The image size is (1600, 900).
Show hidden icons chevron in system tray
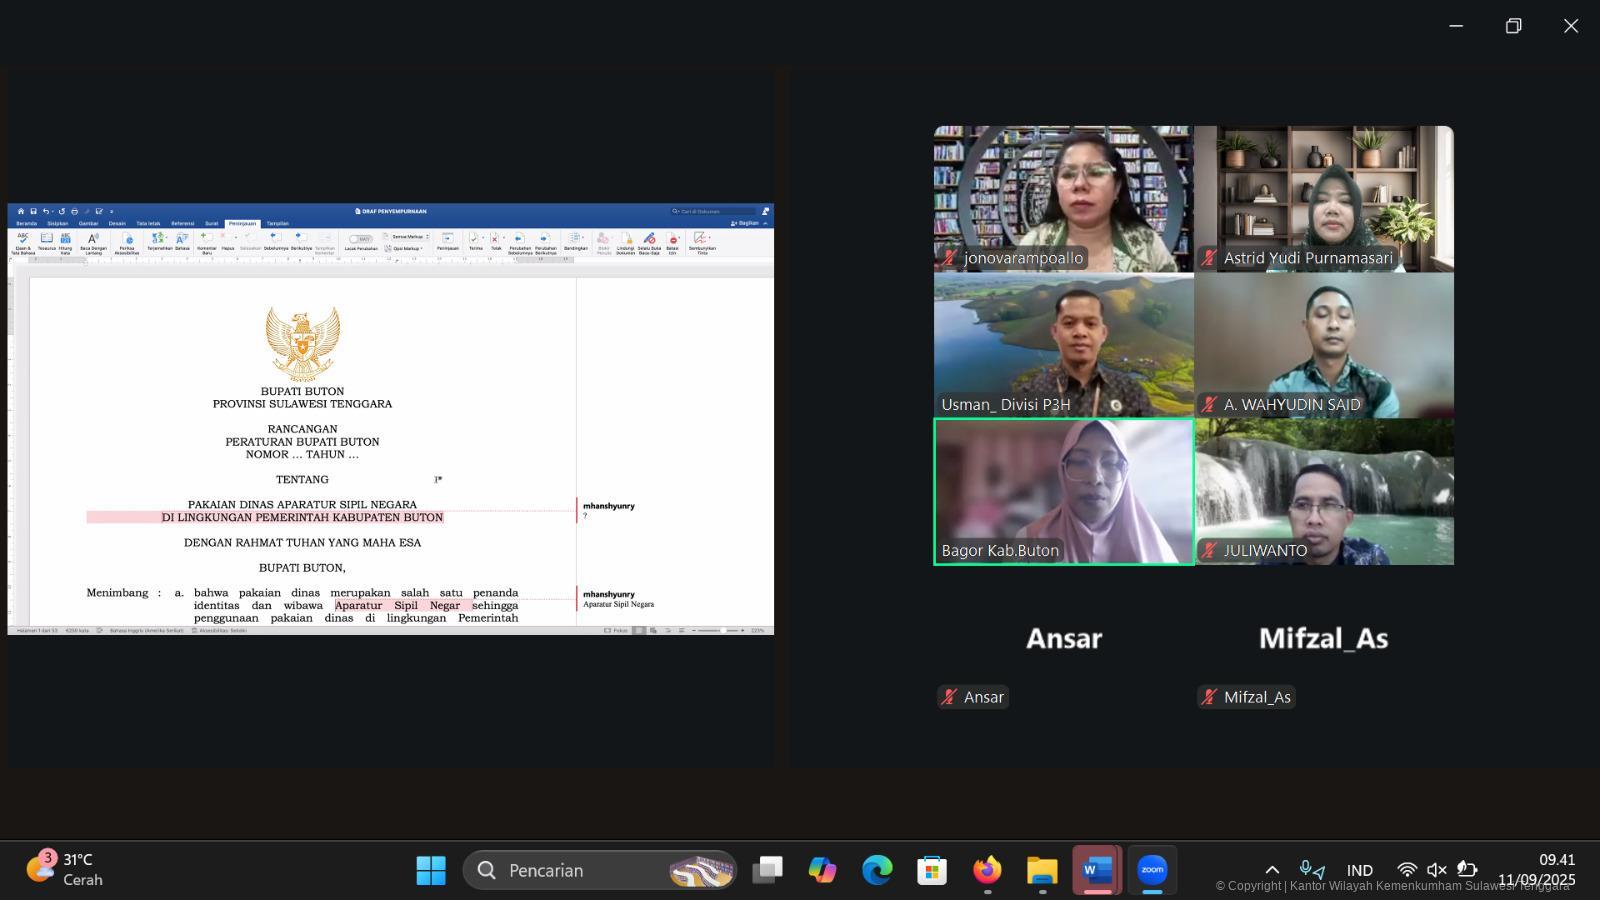(1272, 870)
